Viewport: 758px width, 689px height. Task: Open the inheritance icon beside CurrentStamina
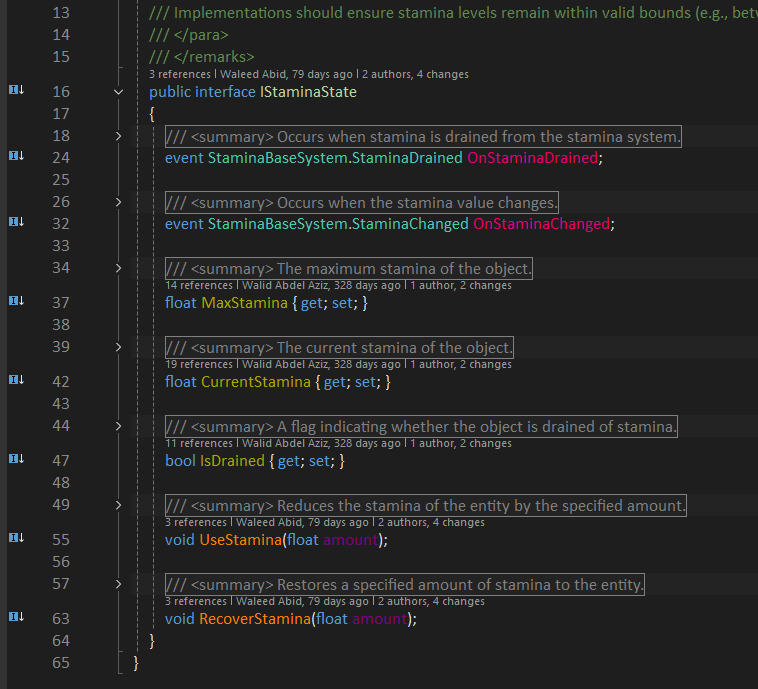point(16,381)
